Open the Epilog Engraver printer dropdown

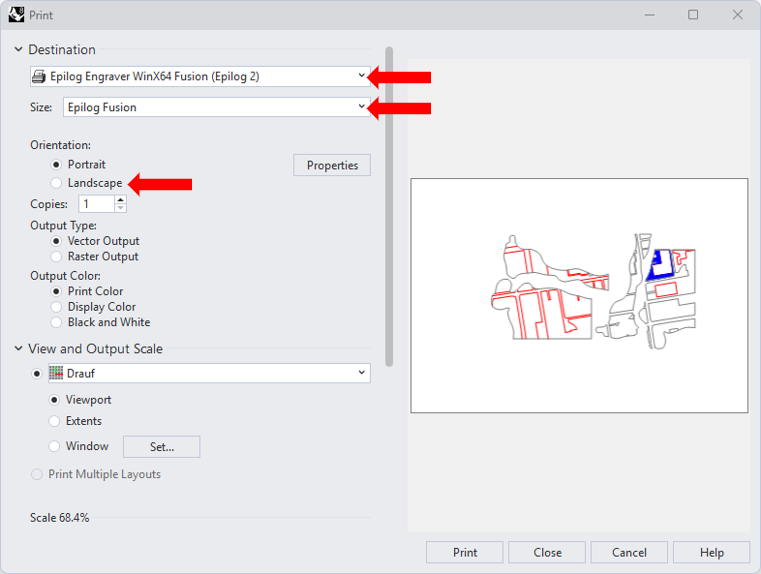[x=200, y=76]
